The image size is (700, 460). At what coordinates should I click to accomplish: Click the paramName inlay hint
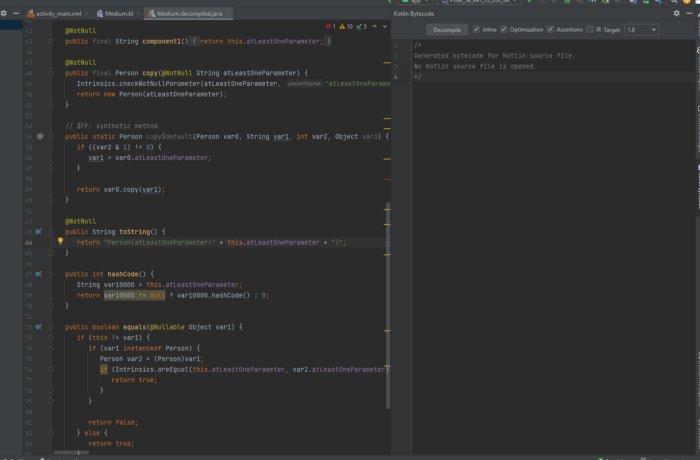[x=304, y=84]
